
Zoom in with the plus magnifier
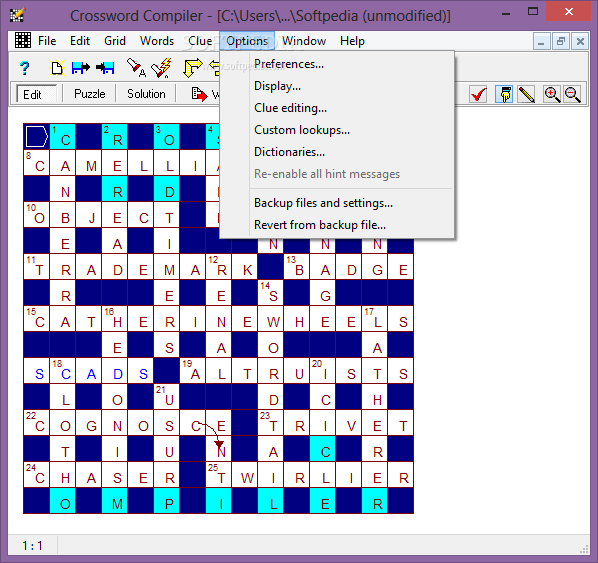[x=552, y=94]
